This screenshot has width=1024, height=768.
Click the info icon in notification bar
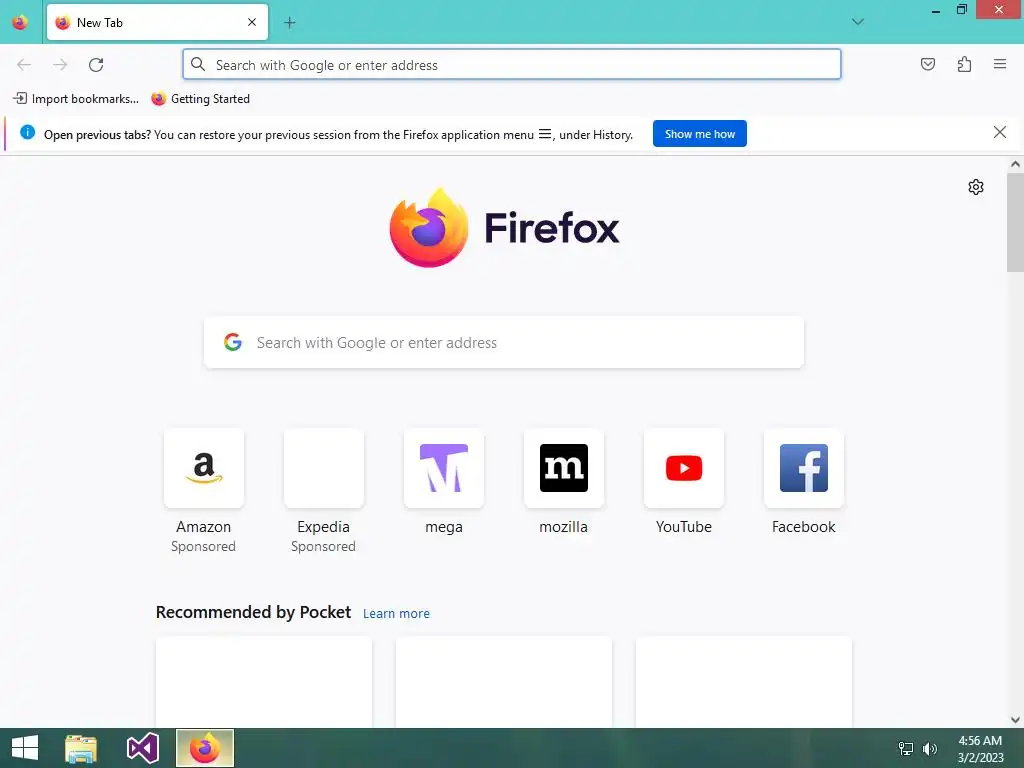pyautogui.click(x=27, y=133)
